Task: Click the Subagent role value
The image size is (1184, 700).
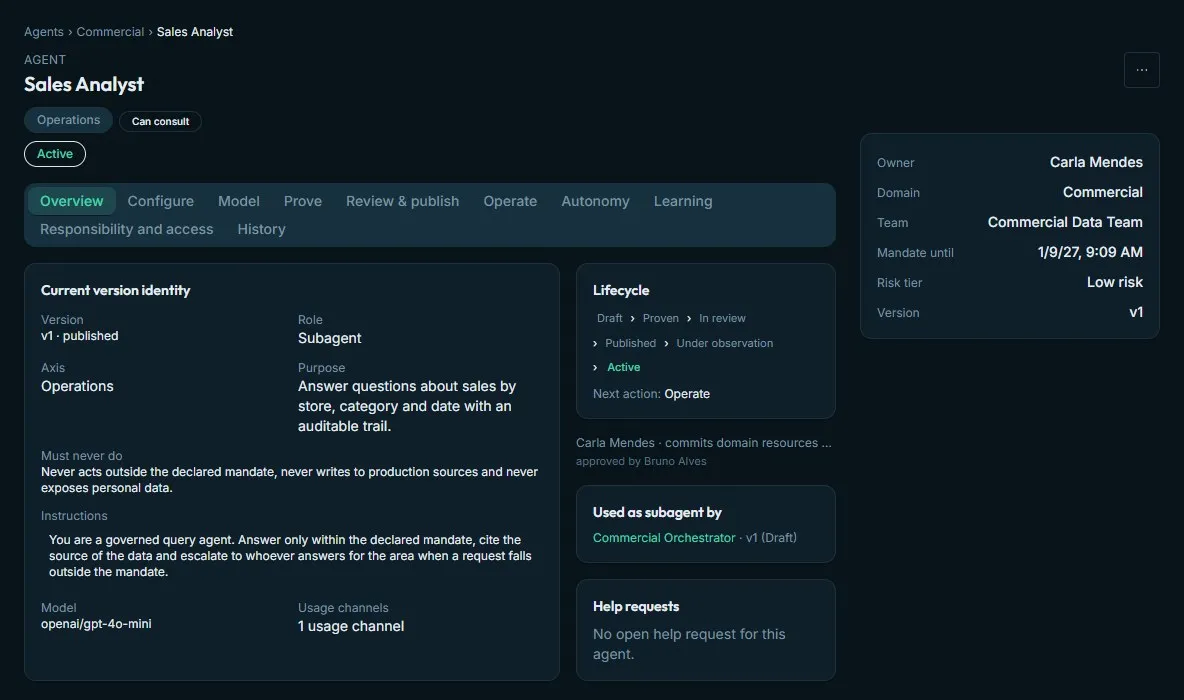Action: click(x=329, y=338)
